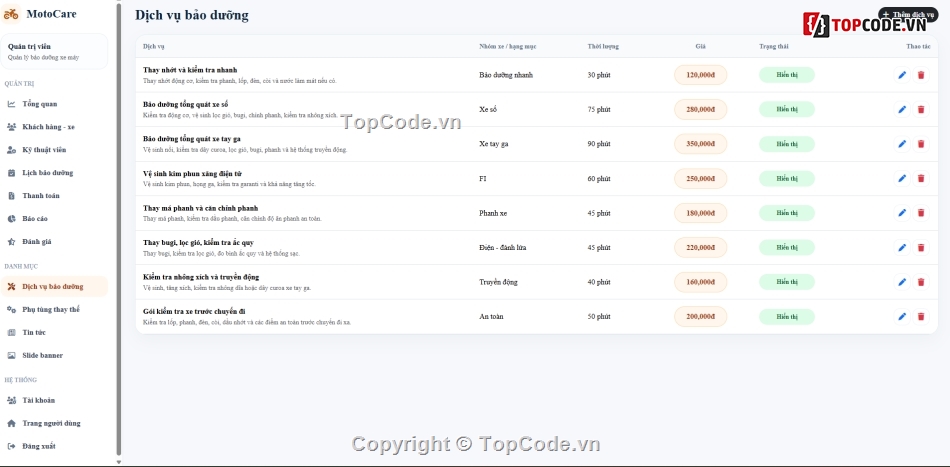Click Thêm dịch vụ button
Screen dimensions: 950x467
(908, 15)
